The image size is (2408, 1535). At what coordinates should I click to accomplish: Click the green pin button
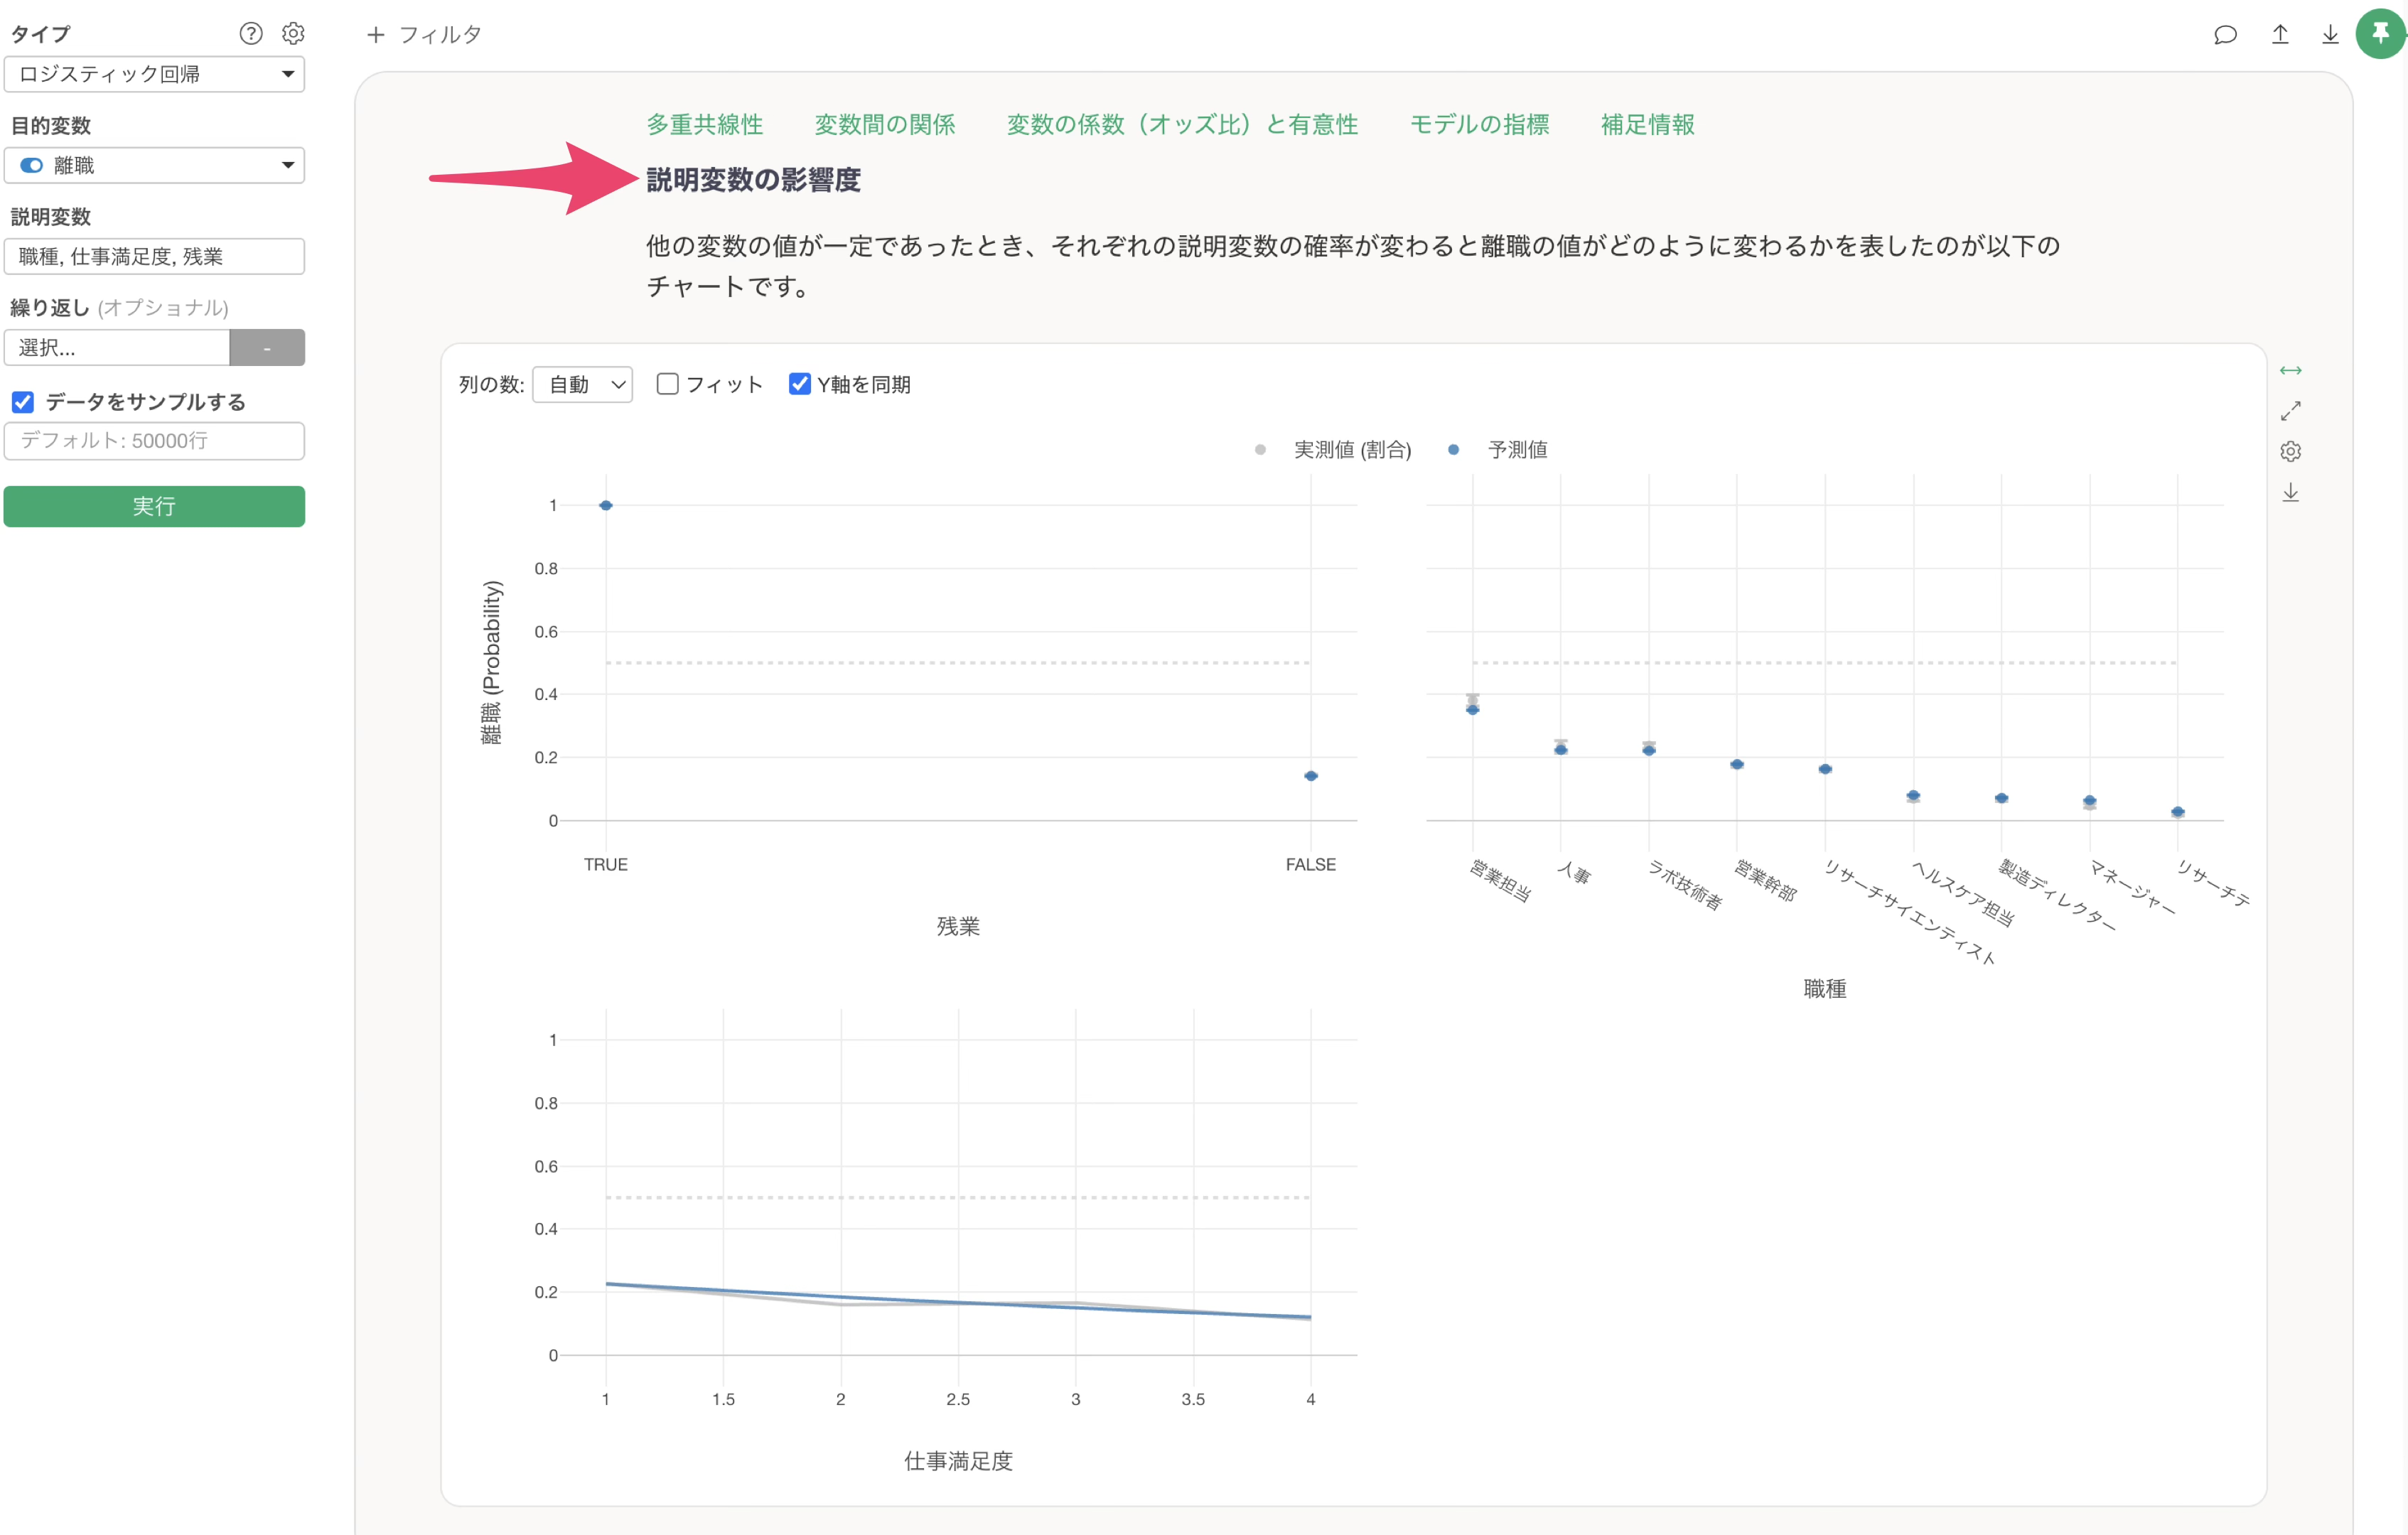(2380, 35)
